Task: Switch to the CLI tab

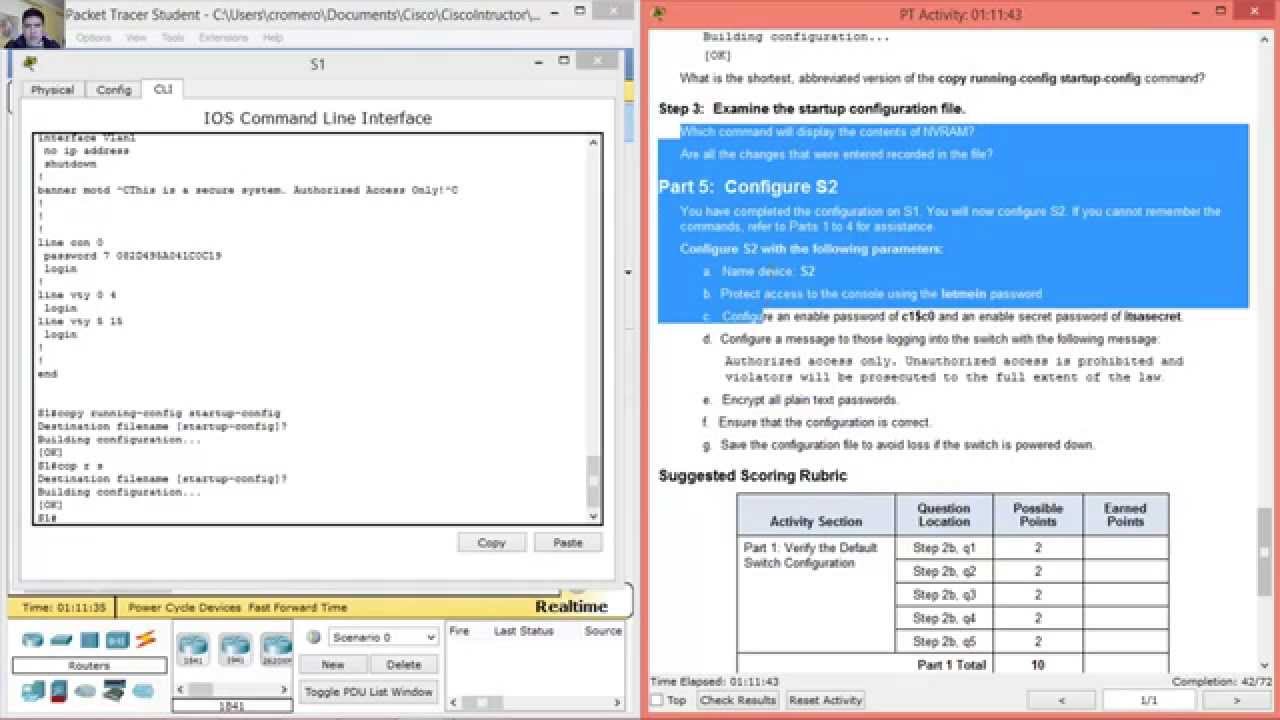Action: point(162,89)
